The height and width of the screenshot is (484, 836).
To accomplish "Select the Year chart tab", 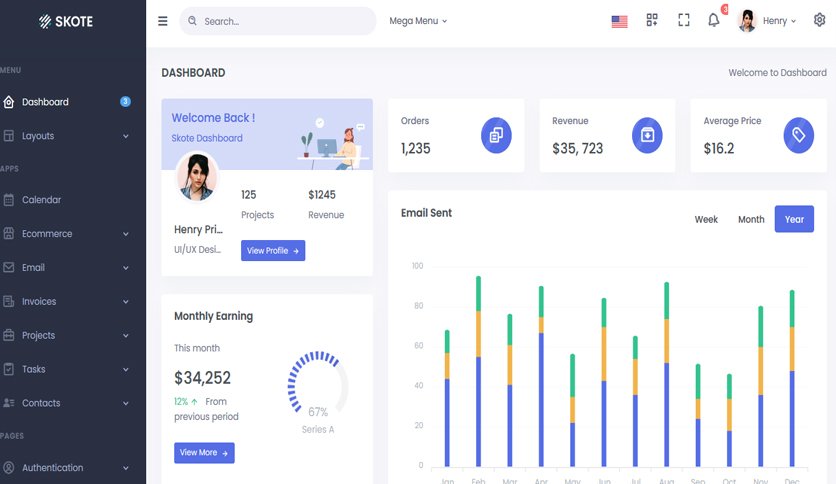I will coord(794,219).
